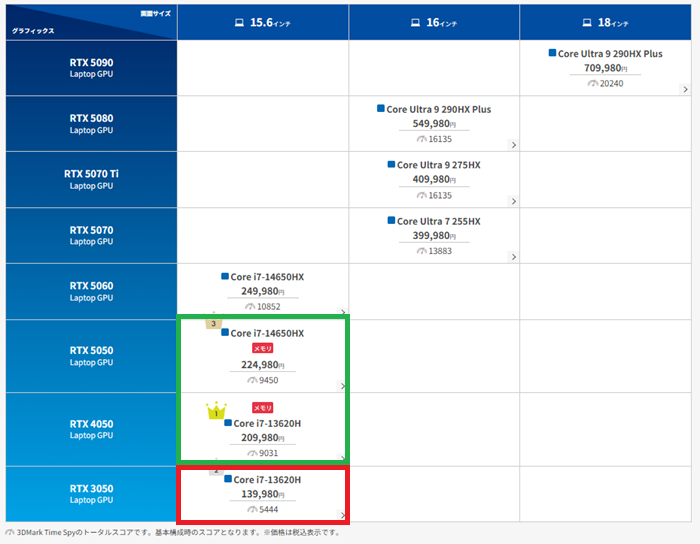Click Core i7-14650HX in the RTX 5060 row
The width and height of the screenshot is (700, 544).
[267, 277]
